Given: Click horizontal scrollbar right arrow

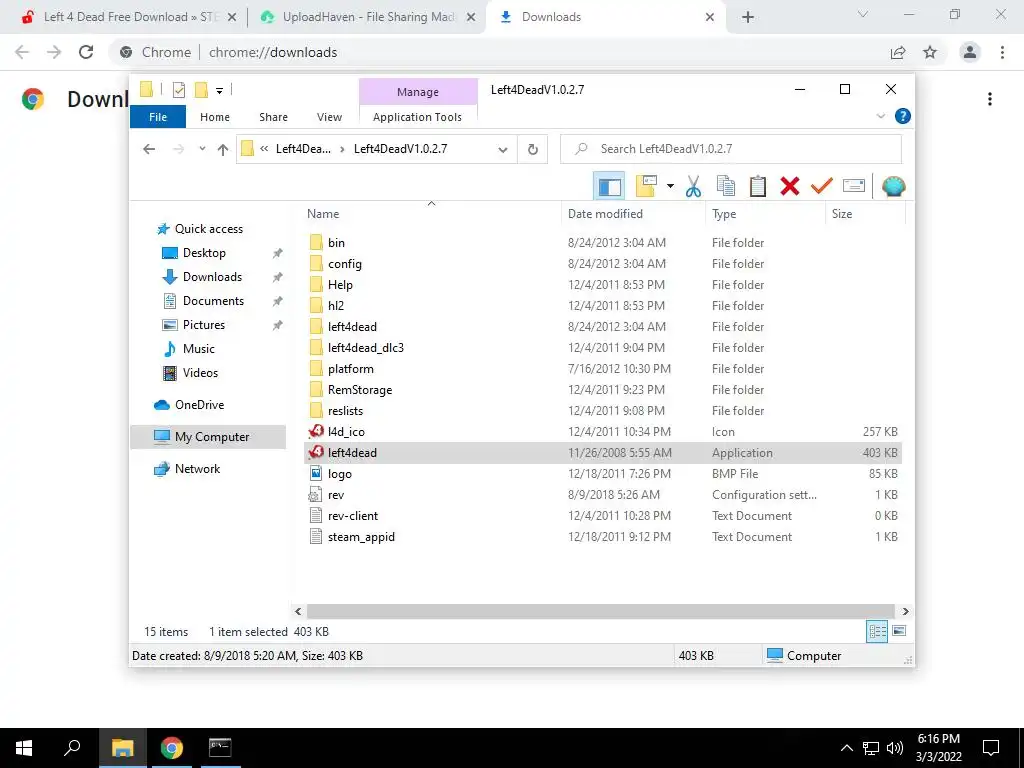Looking at the screenshot, I should click(x=905, y=611).
